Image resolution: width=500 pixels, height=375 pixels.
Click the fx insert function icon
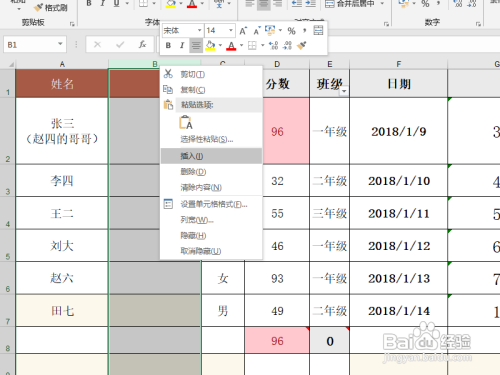[143, 44]
